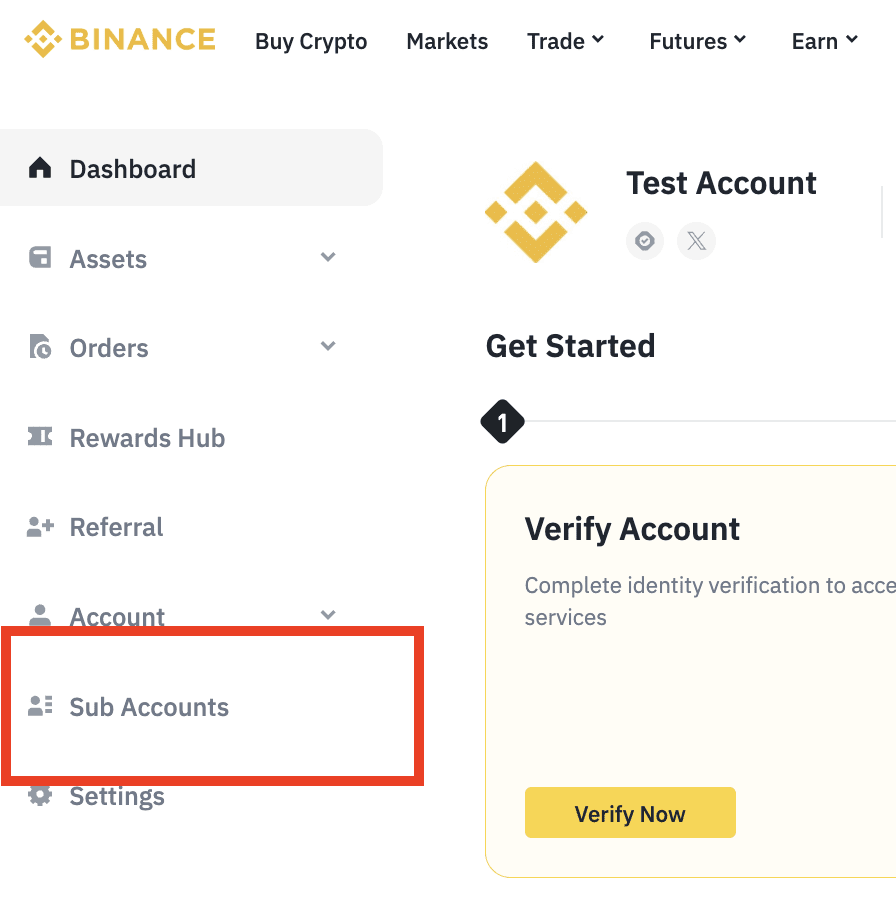The width and height of the screenshot is (896, 908).
Task: Click the Test Account profile avatar
Action: (x=536, y=212)
